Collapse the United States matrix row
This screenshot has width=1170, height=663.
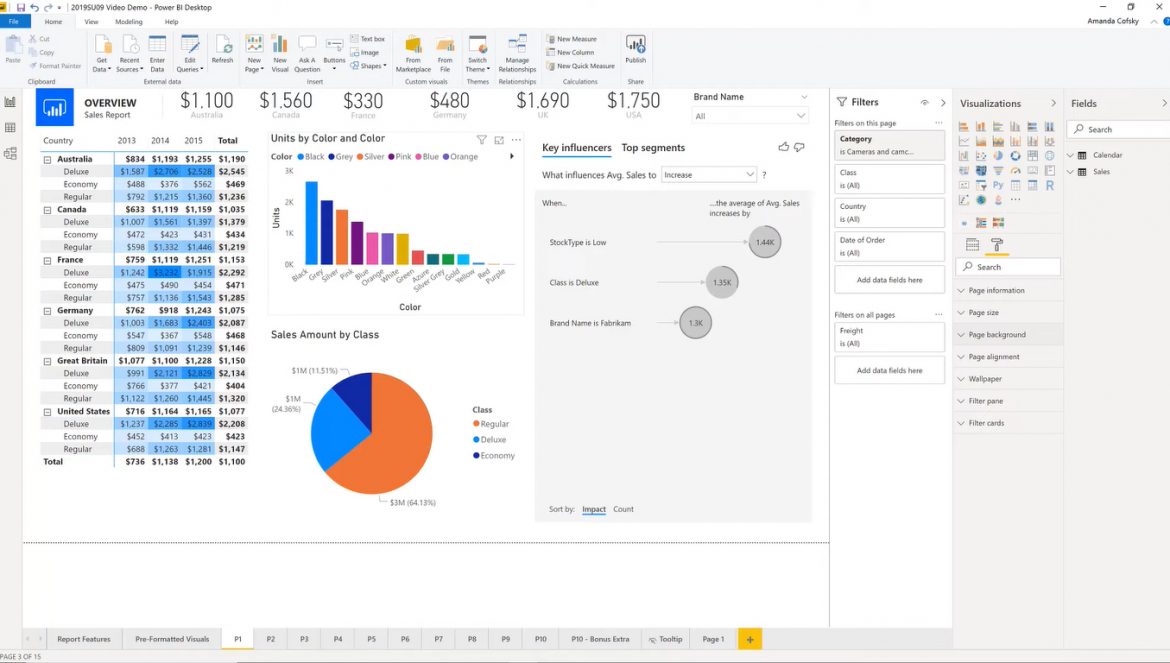(x=47, y=412)
